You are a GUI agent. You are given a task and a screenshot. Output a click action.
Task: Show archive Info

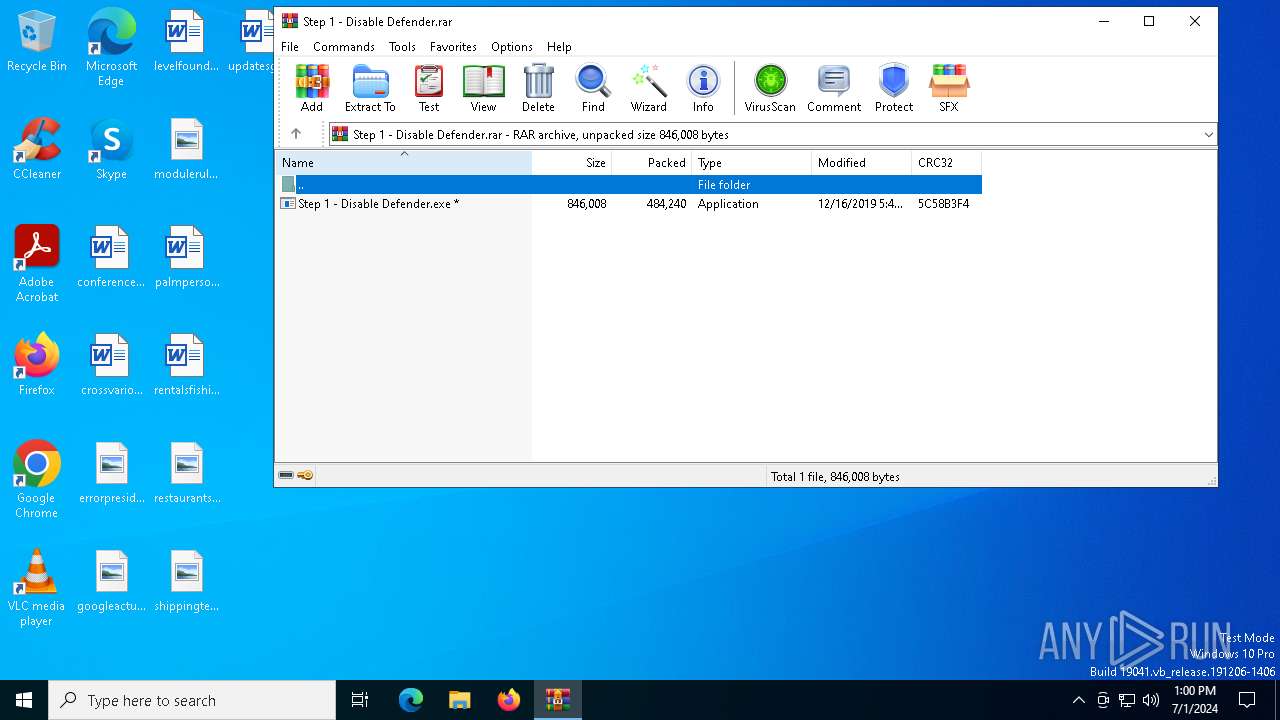point(703,88)
